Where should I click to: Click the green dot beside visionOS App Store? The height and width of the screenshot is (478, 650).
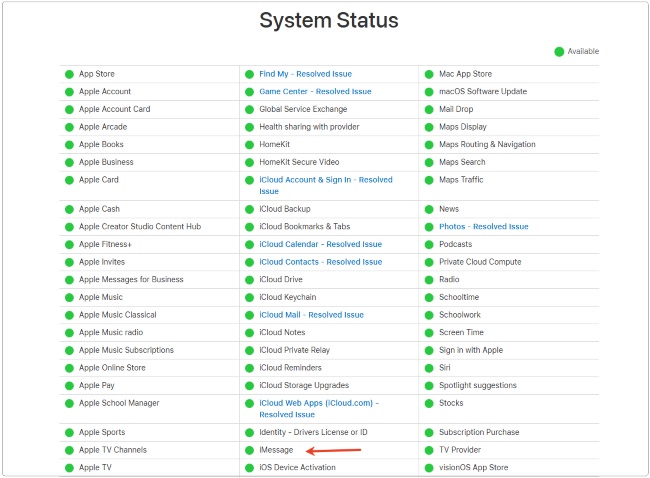click(x=429, y=468)
